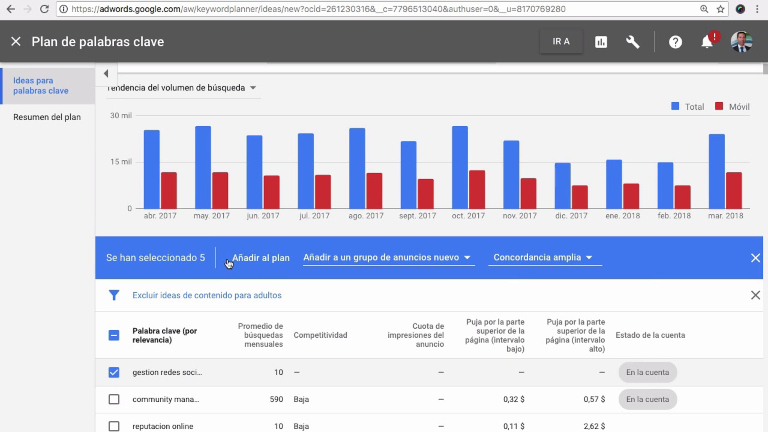Click the red Móvil legend swatch
Image resolution: width=768 pixels, height=432 pixels.
click(719, 106)
